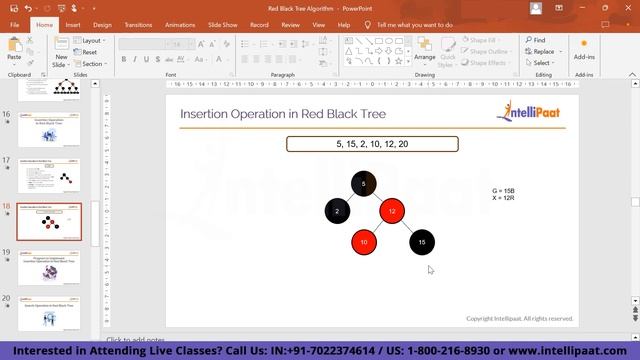Toggle Text Shadow formatting
Image resolution: width=640 pixels, height=360 pixels.
click(158, 60)
